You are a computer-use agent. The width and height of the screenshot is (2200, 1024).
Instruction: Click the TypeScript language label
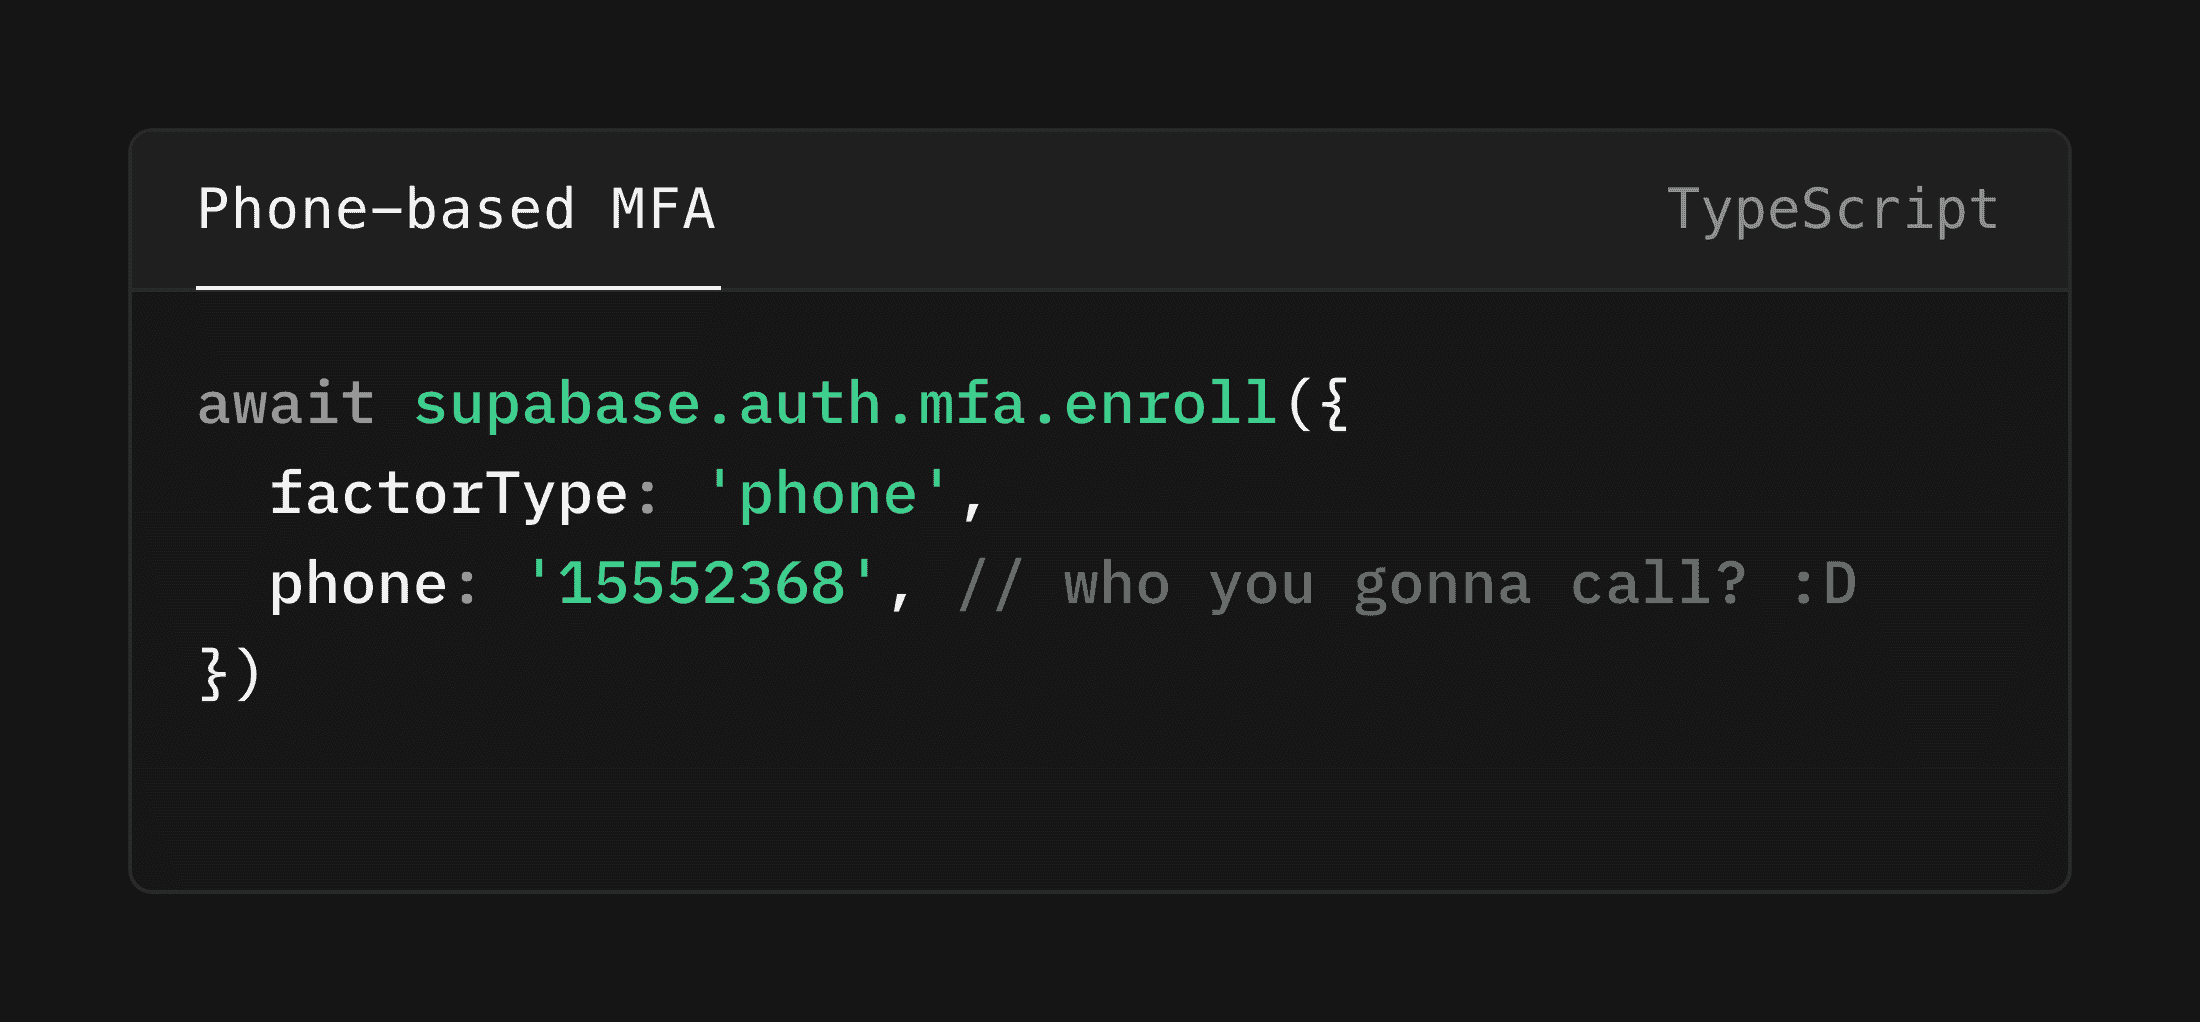(x=1832, y=211)
